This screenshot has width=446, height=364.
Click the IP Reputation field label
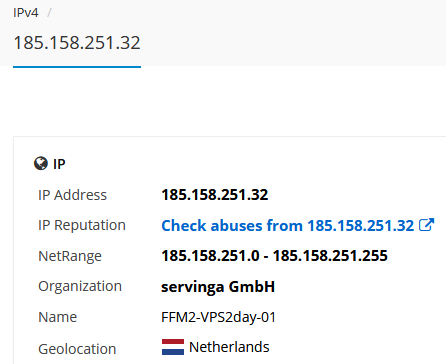tap(82, 226)
